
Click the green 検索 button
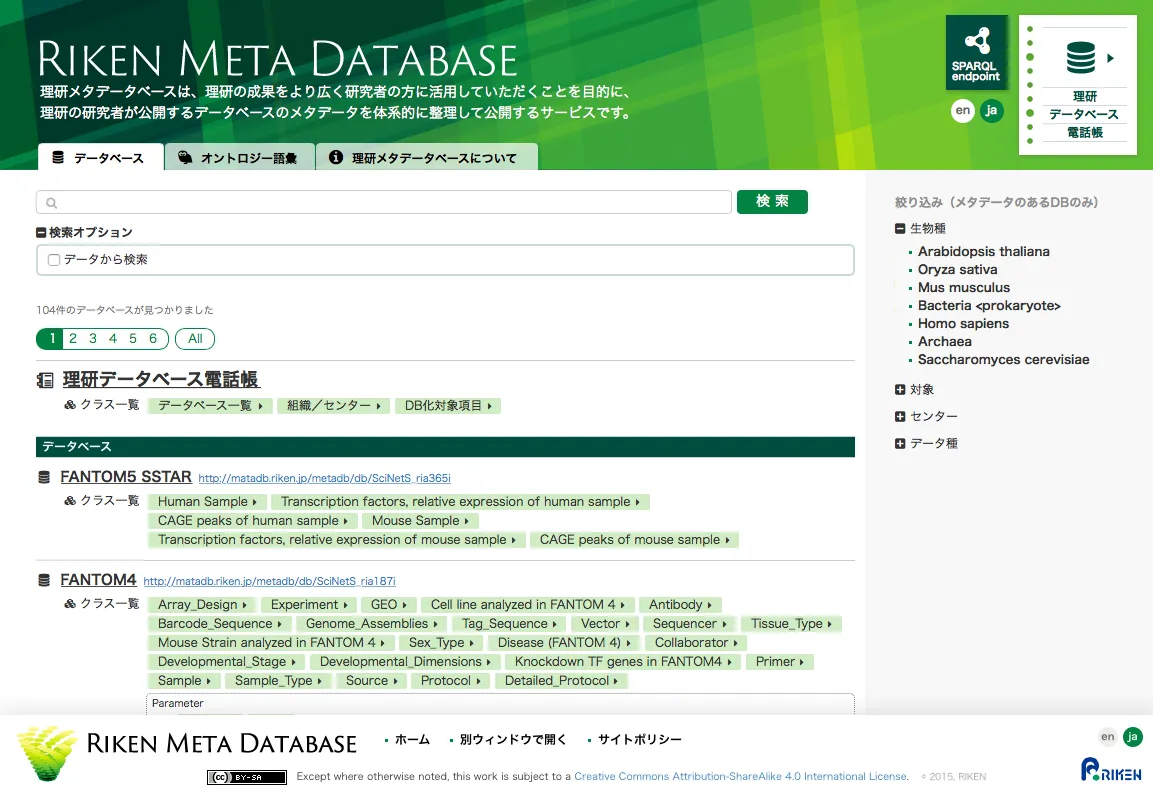pyautogui.click(x=772, y=202)
